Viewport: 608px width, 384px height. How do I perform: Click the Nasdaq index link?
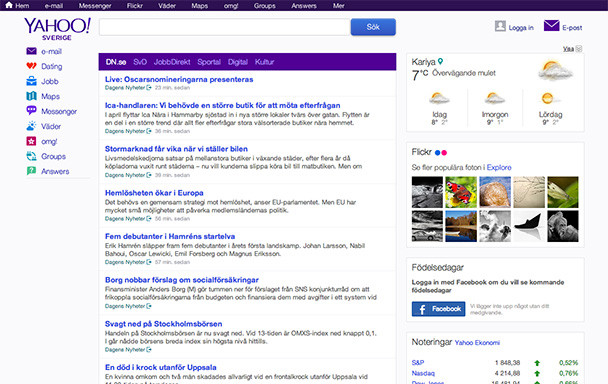[x=423, y=373]
